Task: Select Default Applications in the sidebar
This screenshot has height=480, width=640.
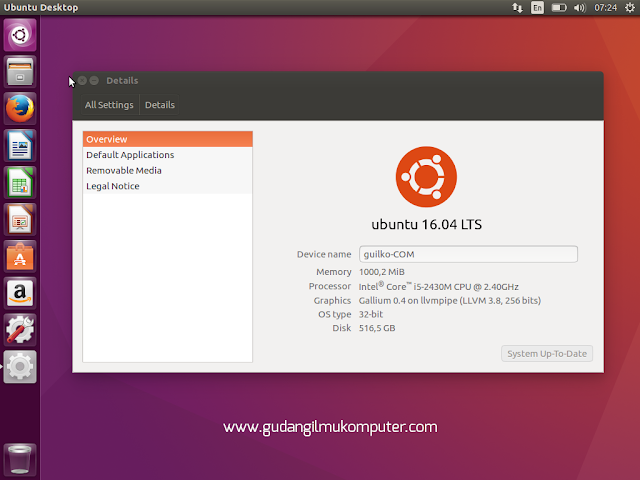Action: tap(167, 155)
